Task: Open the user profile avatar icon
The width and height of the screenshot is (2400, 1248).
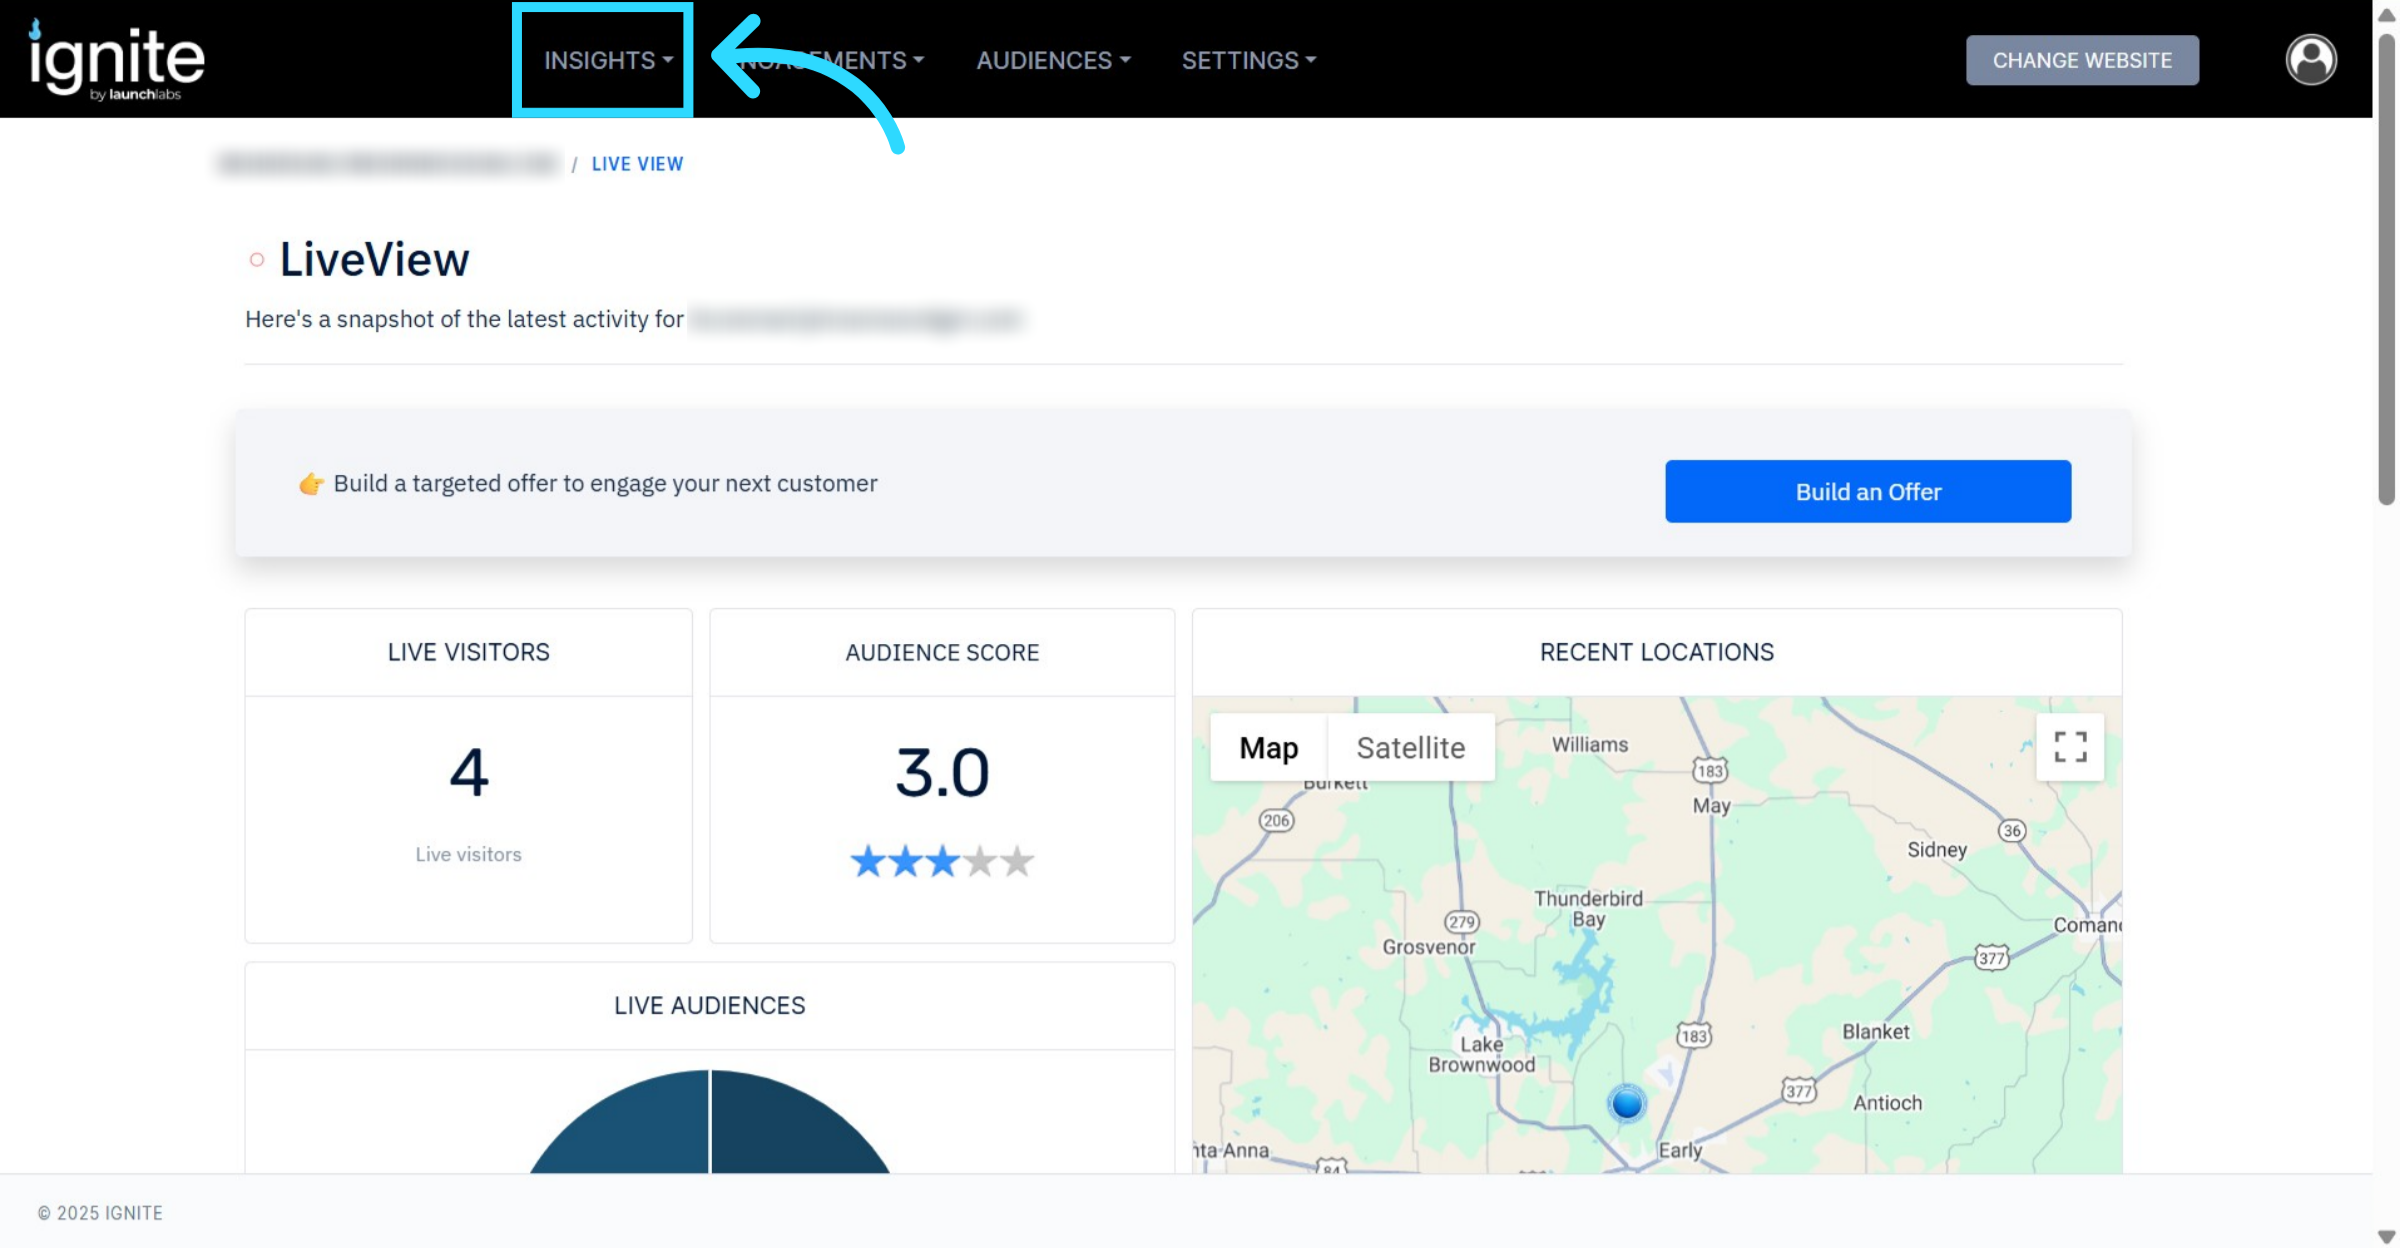Action: (2310, 60)
